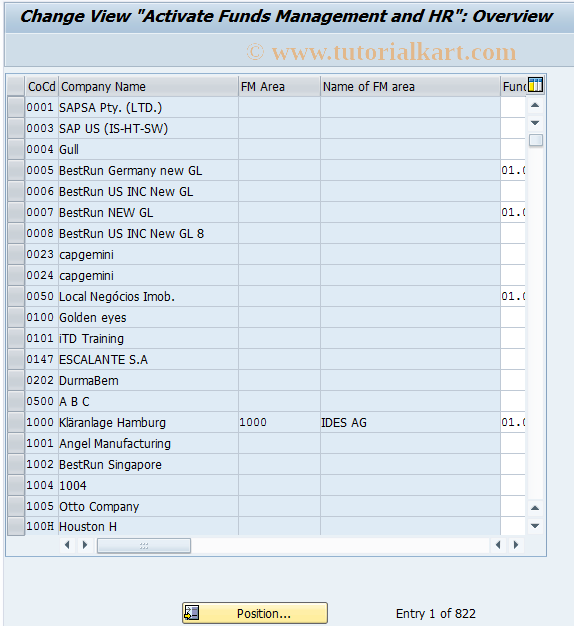
Task: Select row 0147 ESCALANTE S.A
Action: [16, 359]
